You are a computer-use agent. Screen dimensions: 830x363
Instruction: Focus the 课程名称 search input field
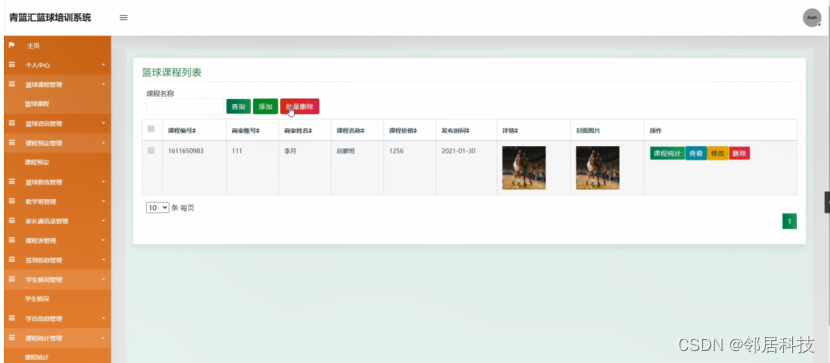(x=185, y=107)
